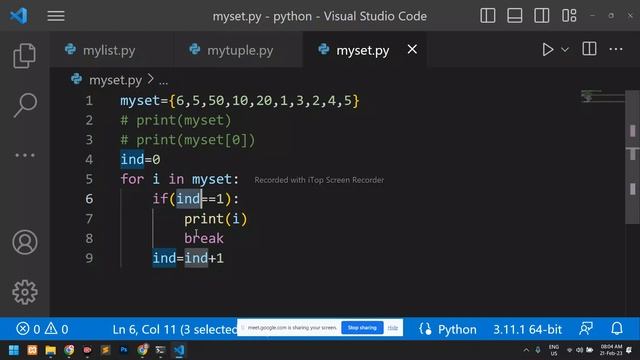
Task: Click the breadcrumb chevron separator
Action: point(150,79)
